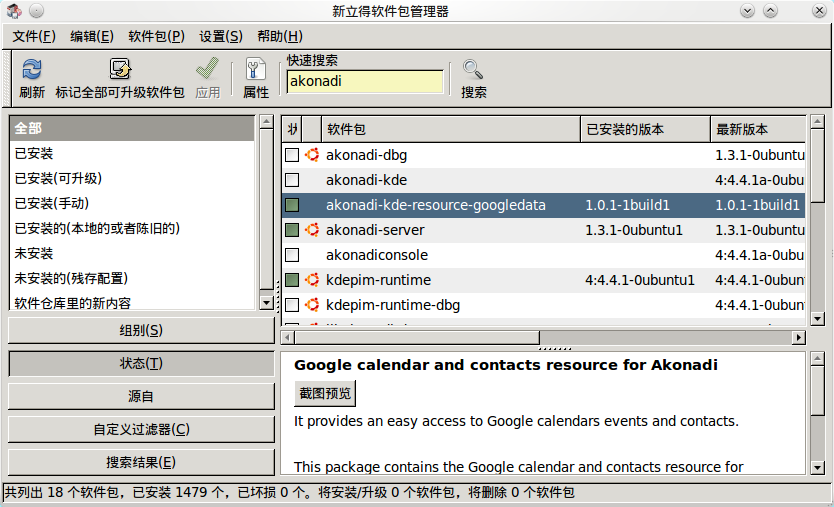Select 已安装的(本地的或者陈旧的) filter entry
Viewport: 834px width, 507px height.
(132, 228)
